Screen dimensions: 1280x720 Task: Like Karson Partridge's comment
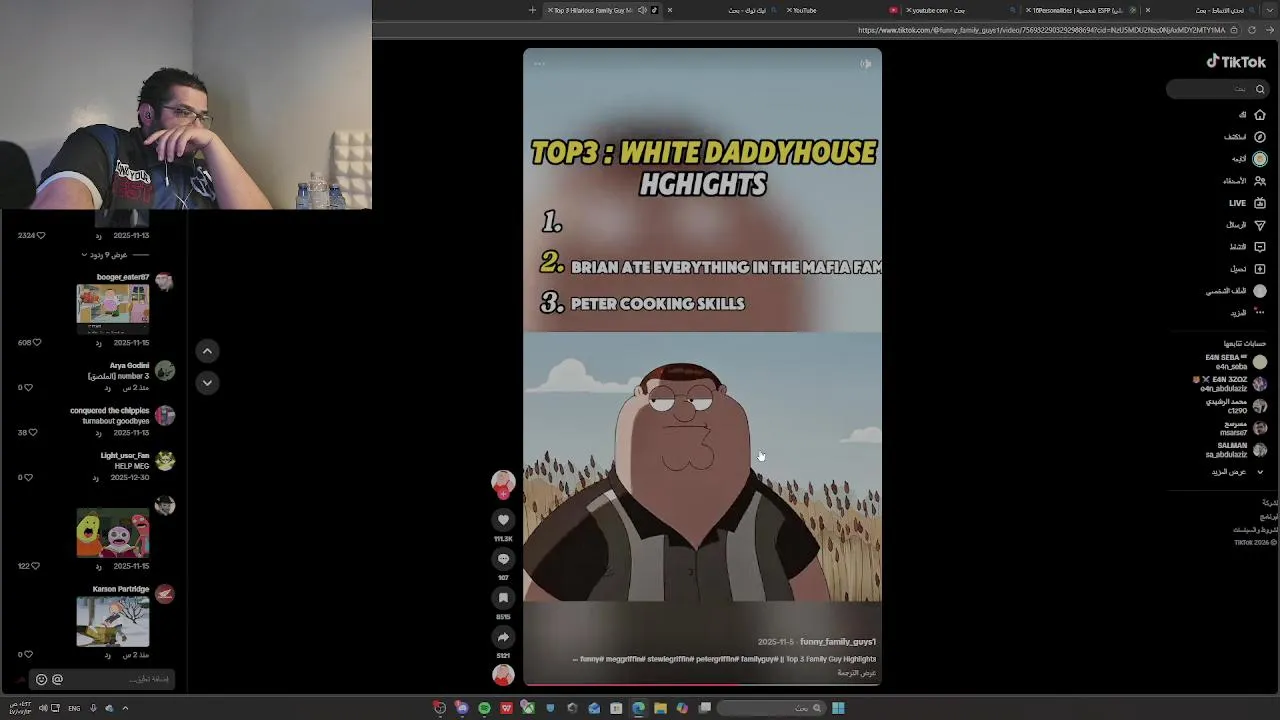coord(28,654)
